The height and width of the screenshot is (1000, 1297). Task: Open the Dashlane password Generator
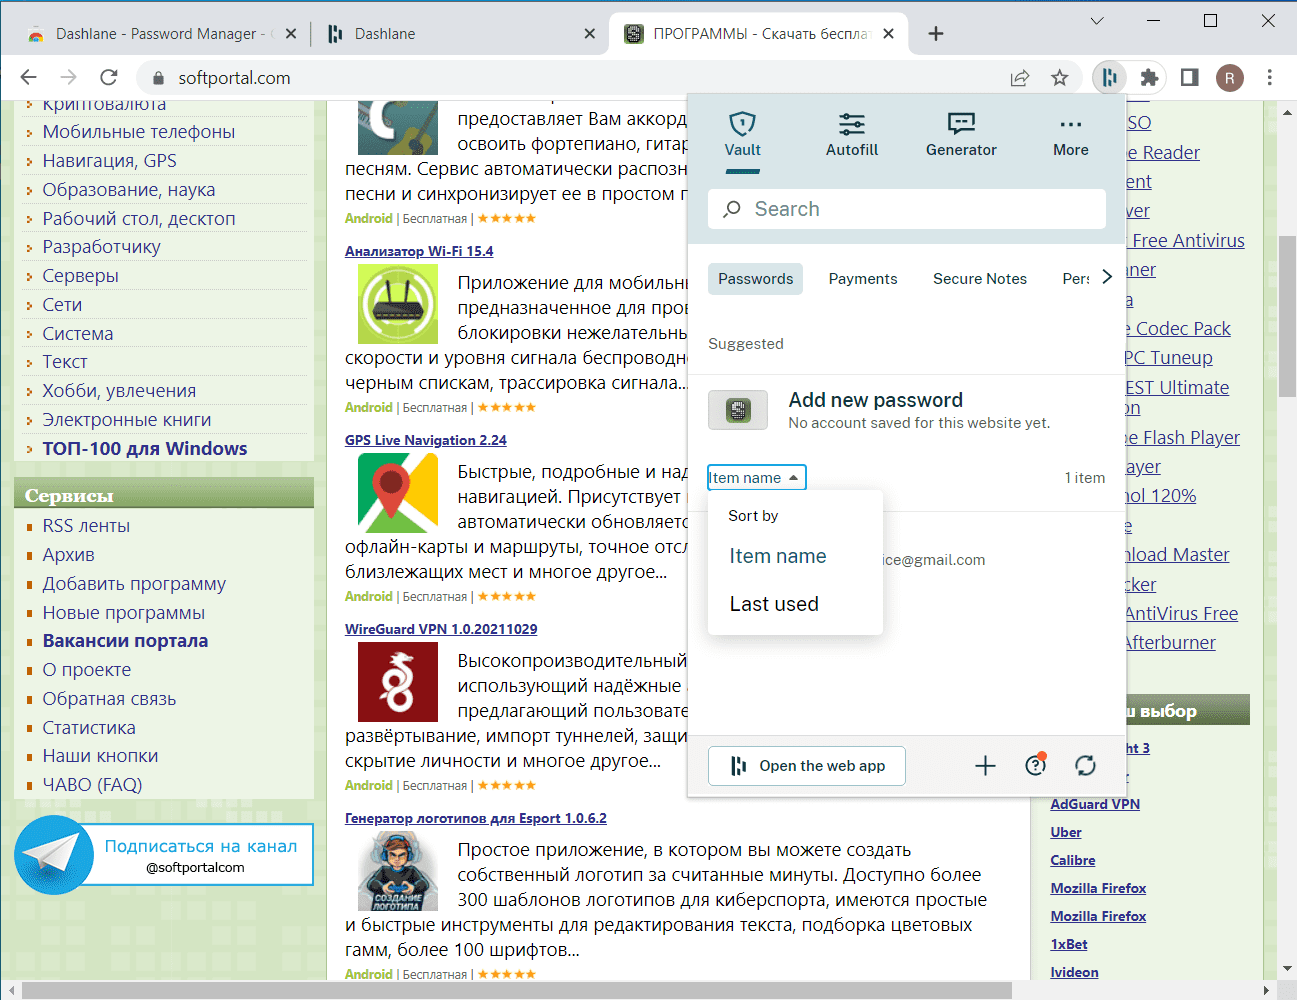pyautogui.click(x=961, y=135)
